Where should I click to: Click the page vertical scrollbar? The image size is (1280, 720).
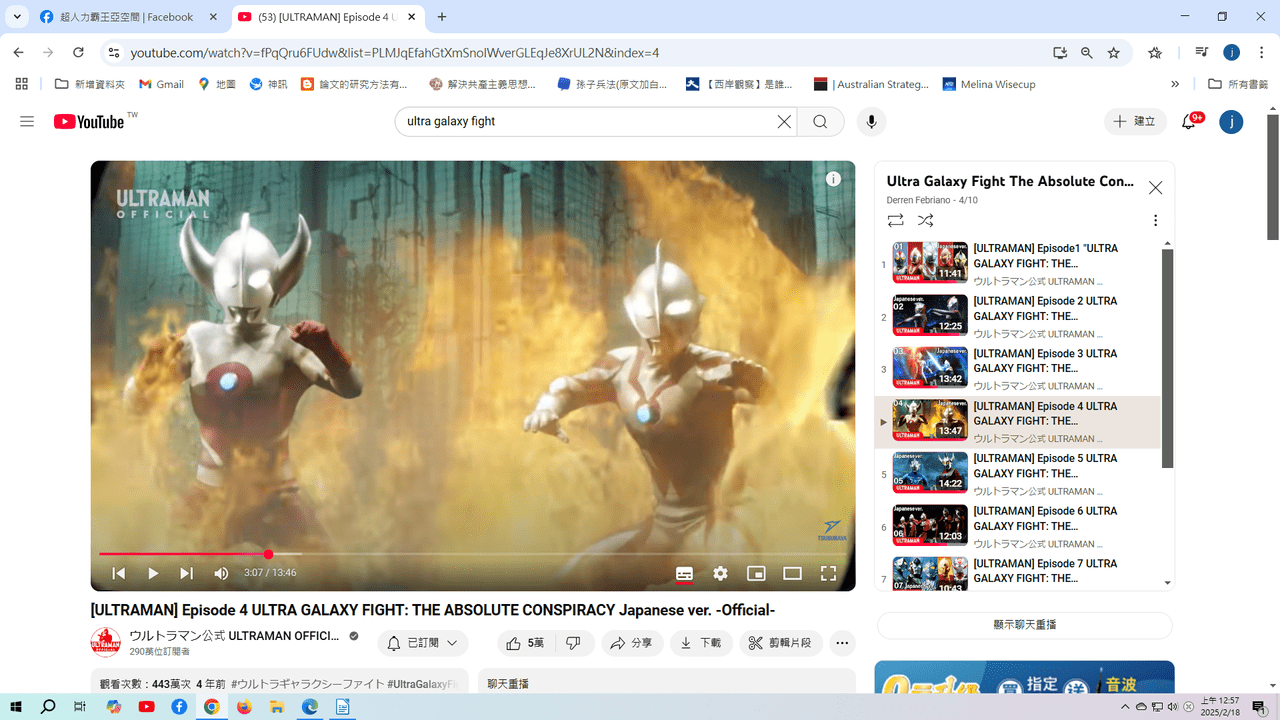click(x=1273, y=177)
